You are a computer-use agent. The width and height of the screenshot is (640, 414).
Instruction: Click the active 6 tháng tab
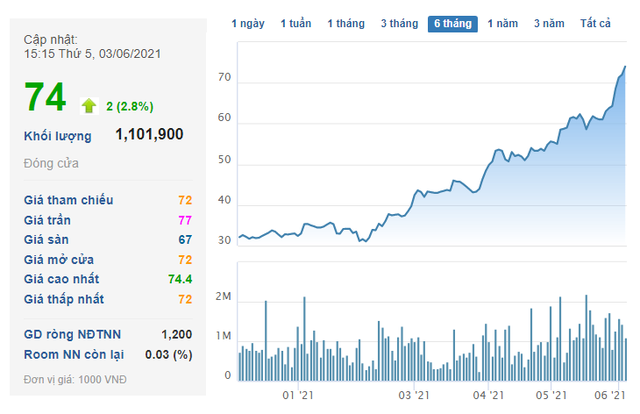[x=452, y=23]
